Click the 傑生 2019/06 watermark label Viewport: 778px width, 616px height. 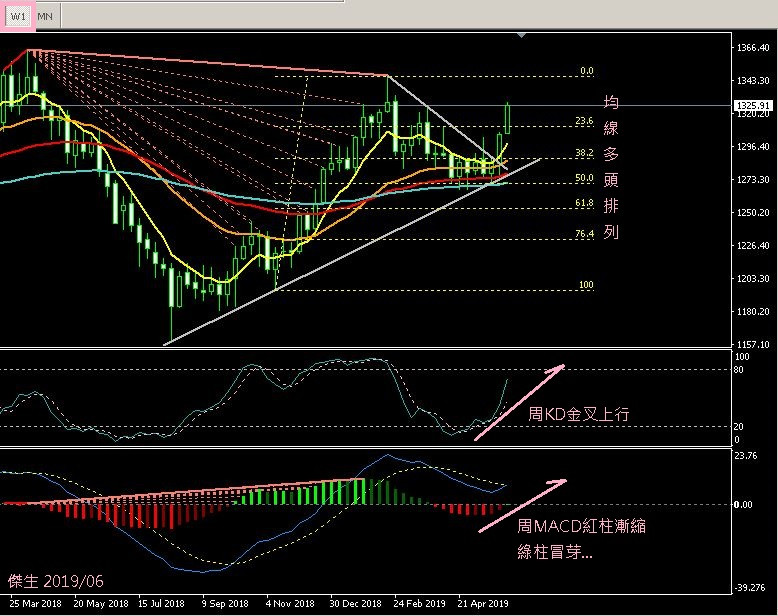pyautogui.click(x=55, y=580)
